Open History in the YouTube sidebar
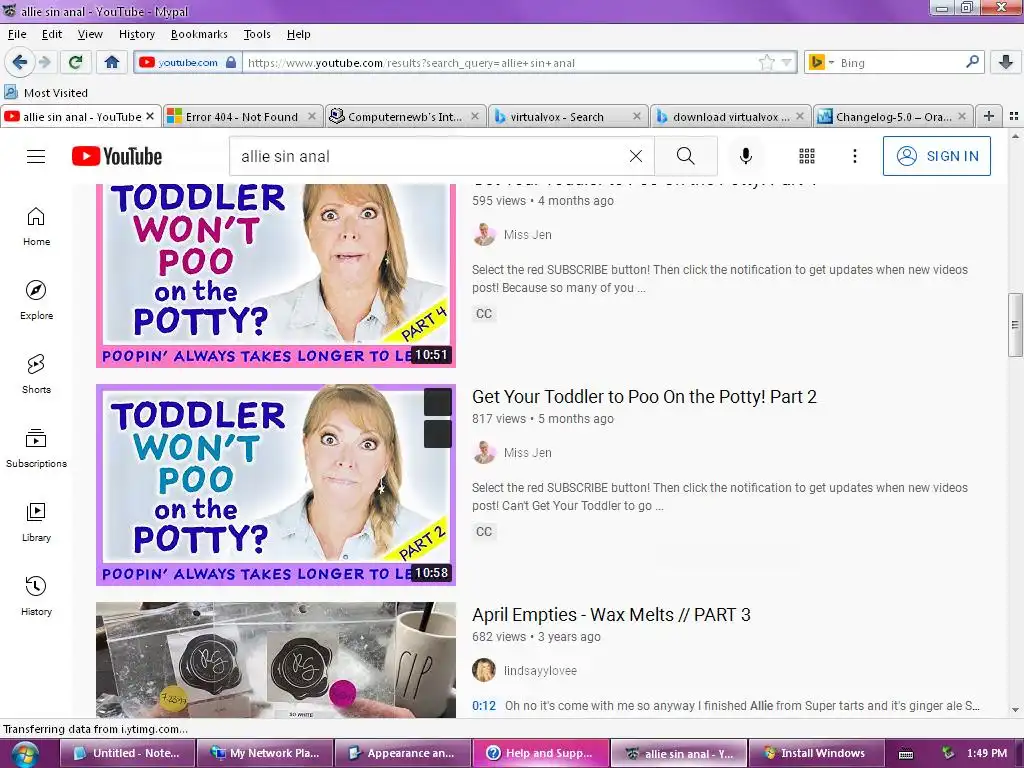1024x768 pixels. (37, 596)
